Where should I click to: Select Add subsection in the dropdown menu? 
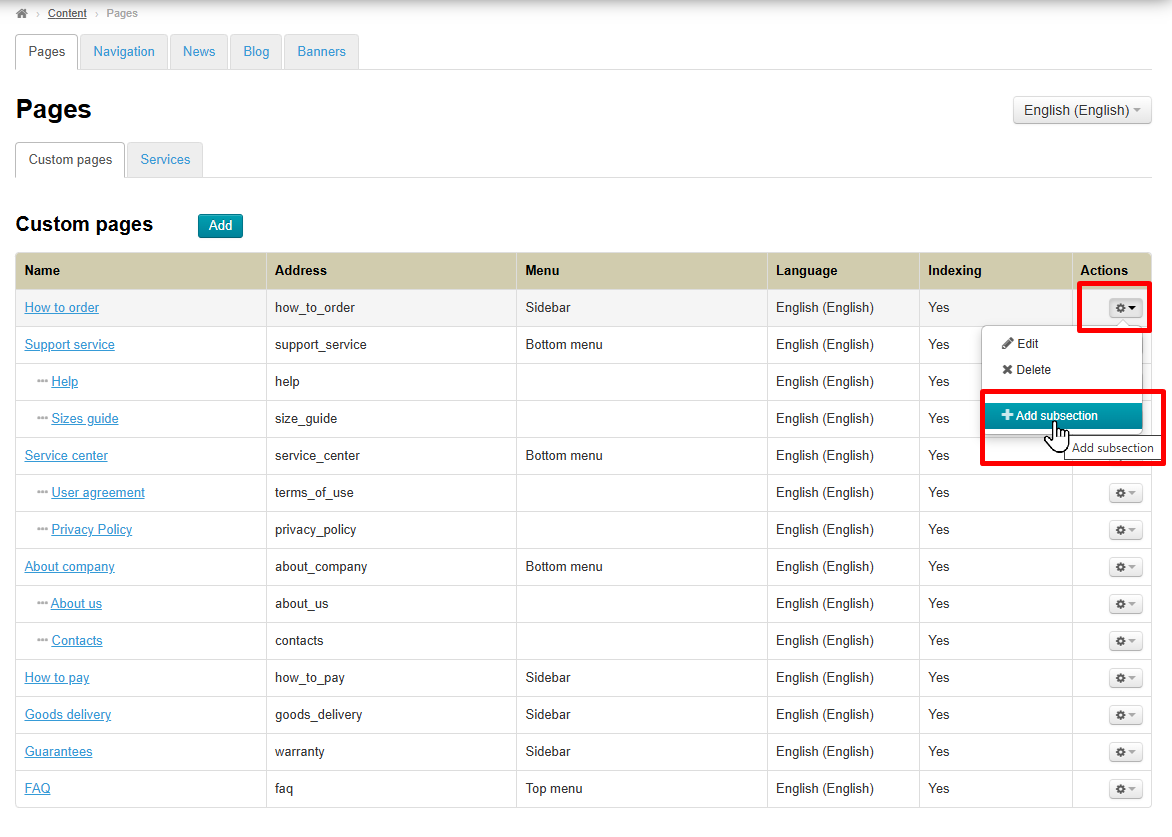coord(1056,416)
